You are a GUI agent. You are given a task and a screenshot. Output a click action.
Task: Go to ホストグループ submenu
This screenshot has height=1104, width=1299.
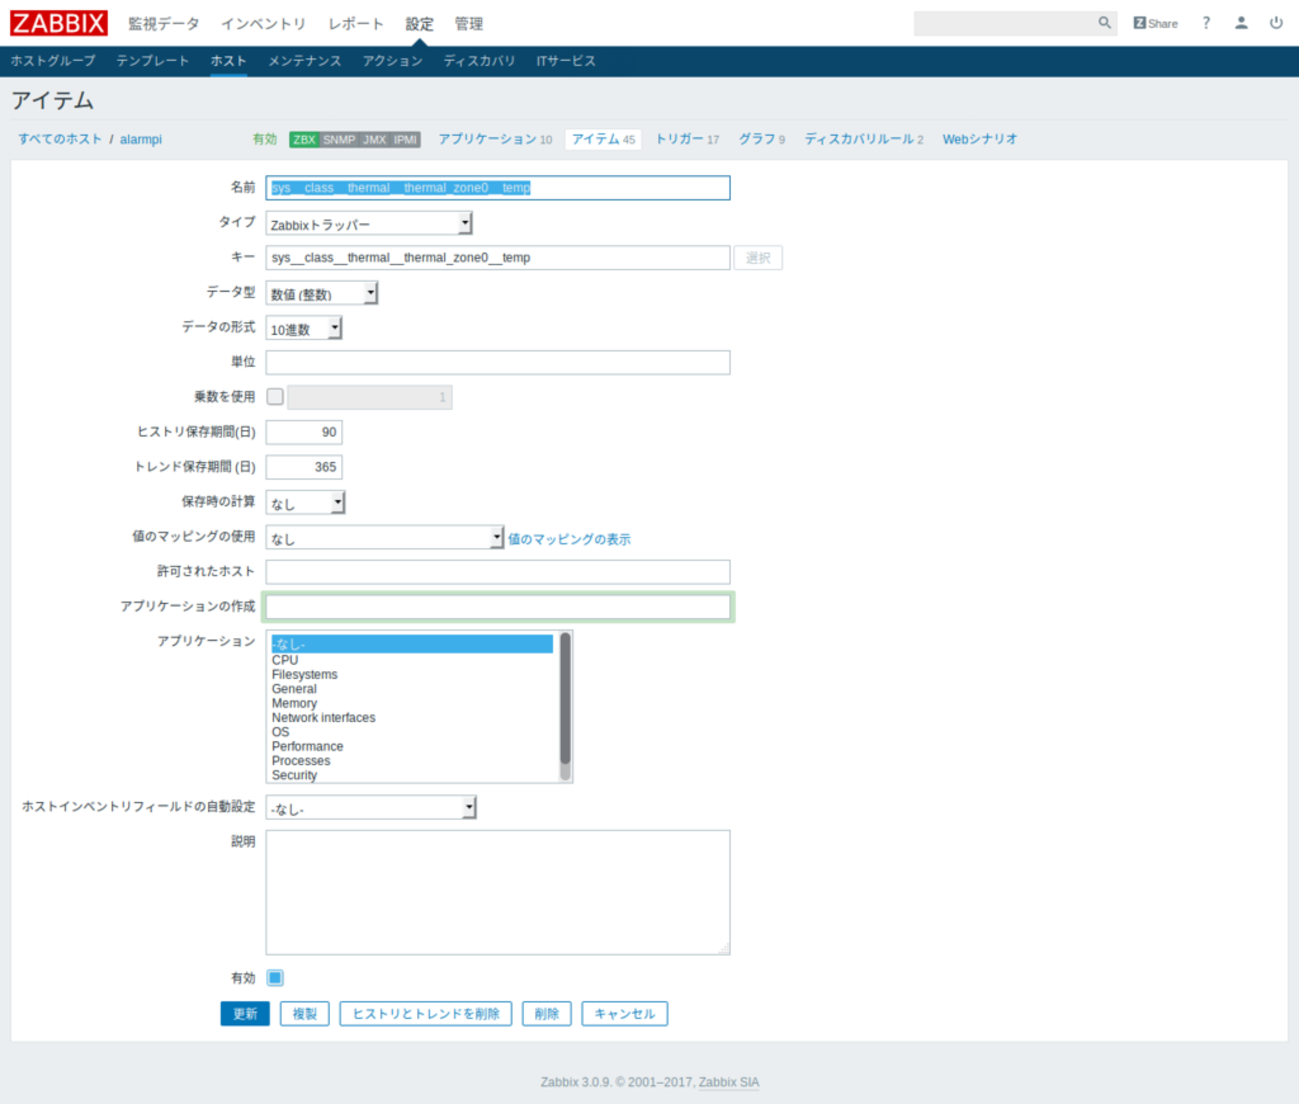[x=53, y=61]
